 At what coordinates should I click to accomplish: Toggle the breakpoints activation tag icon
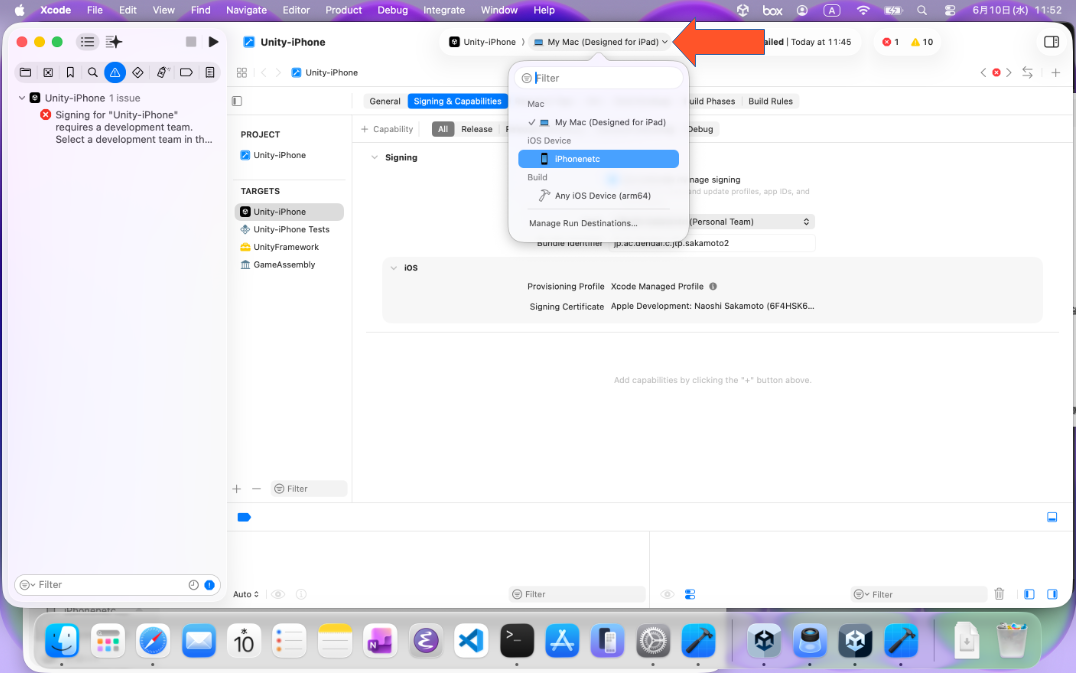pyautogui.click(x=244, y=517)
